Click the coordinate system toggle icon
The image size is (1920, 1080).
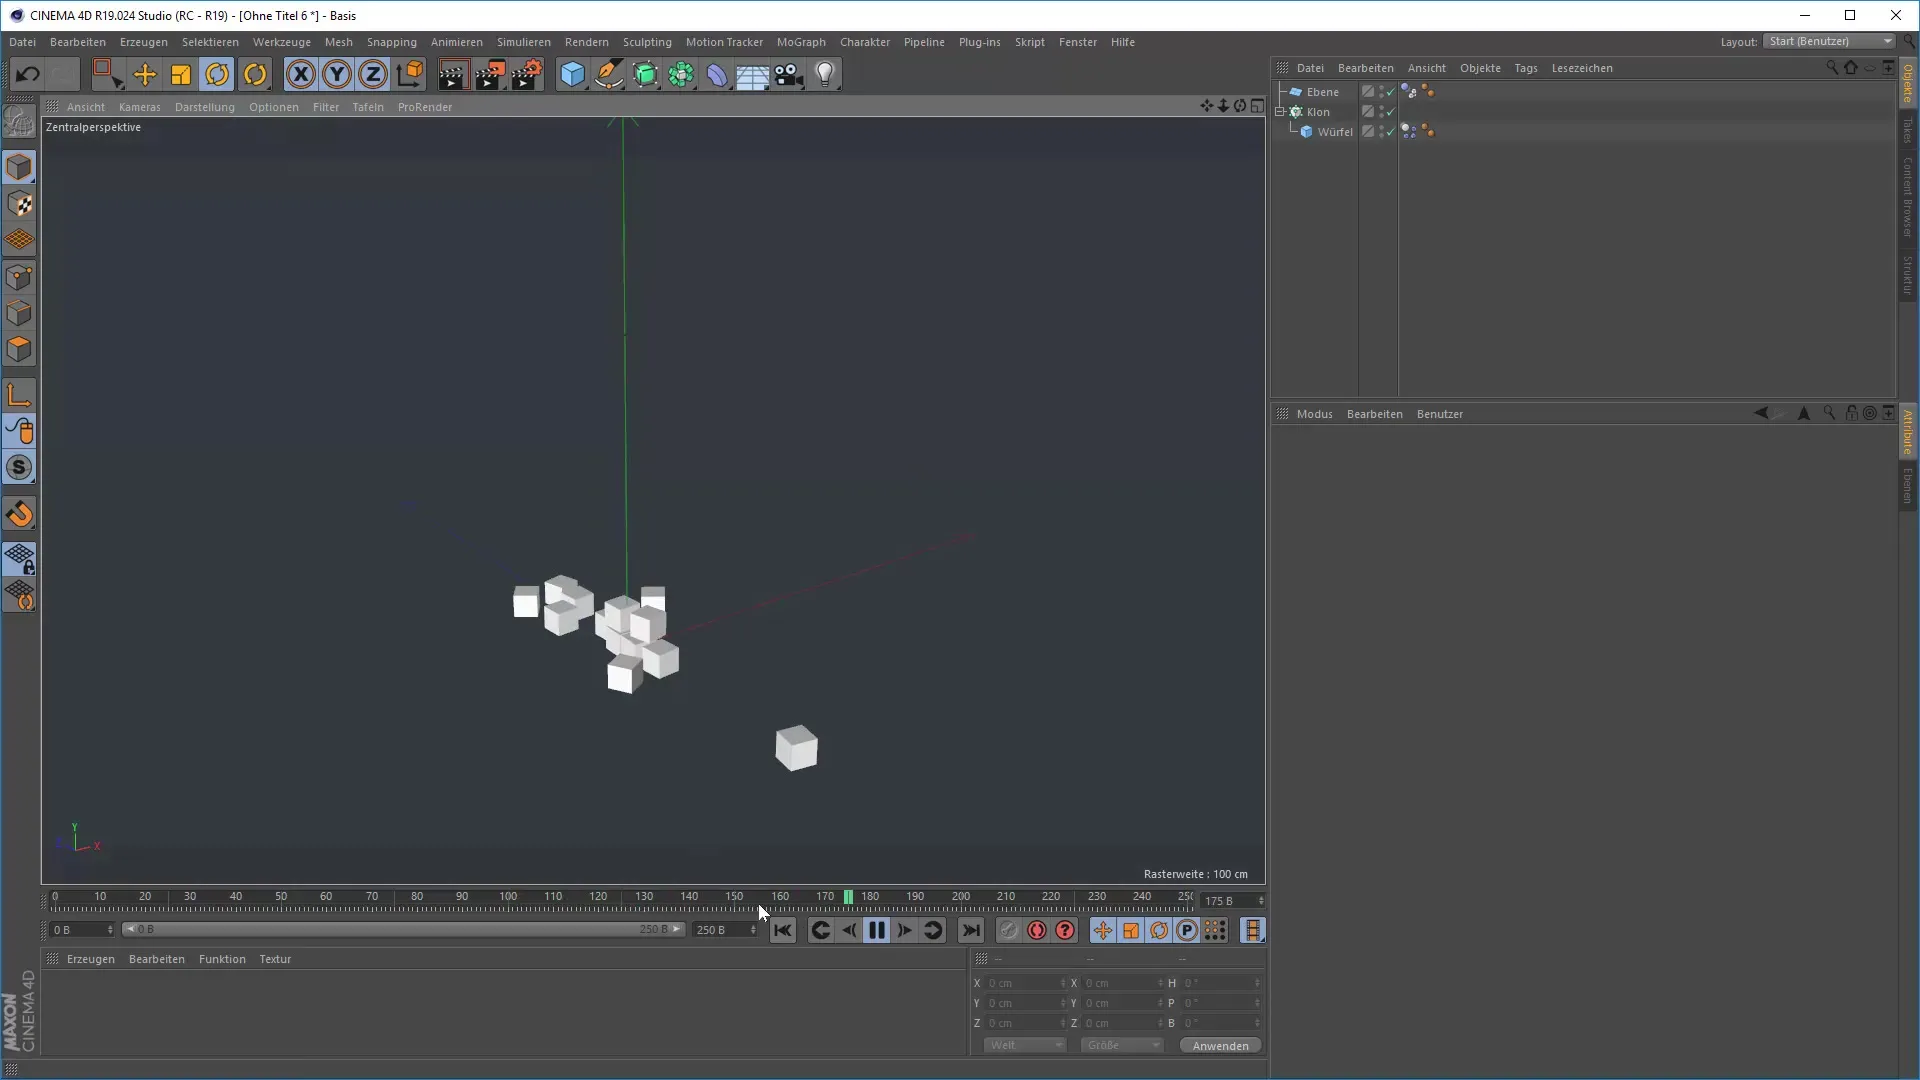click(410, 74)
